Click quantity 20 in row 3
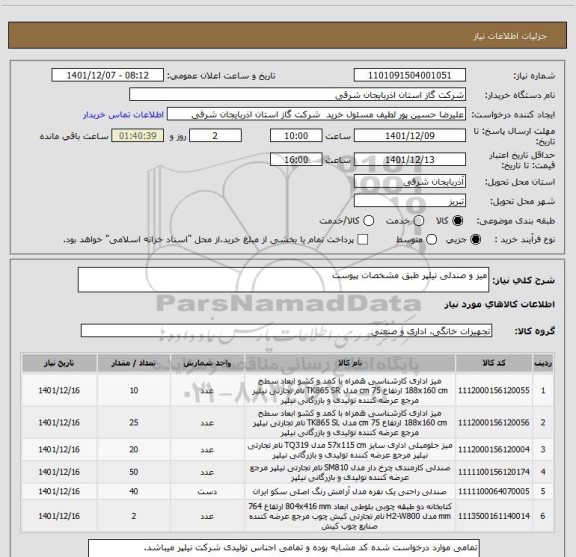Viewport: 576px width, 557px height. (x=134, y=450)
